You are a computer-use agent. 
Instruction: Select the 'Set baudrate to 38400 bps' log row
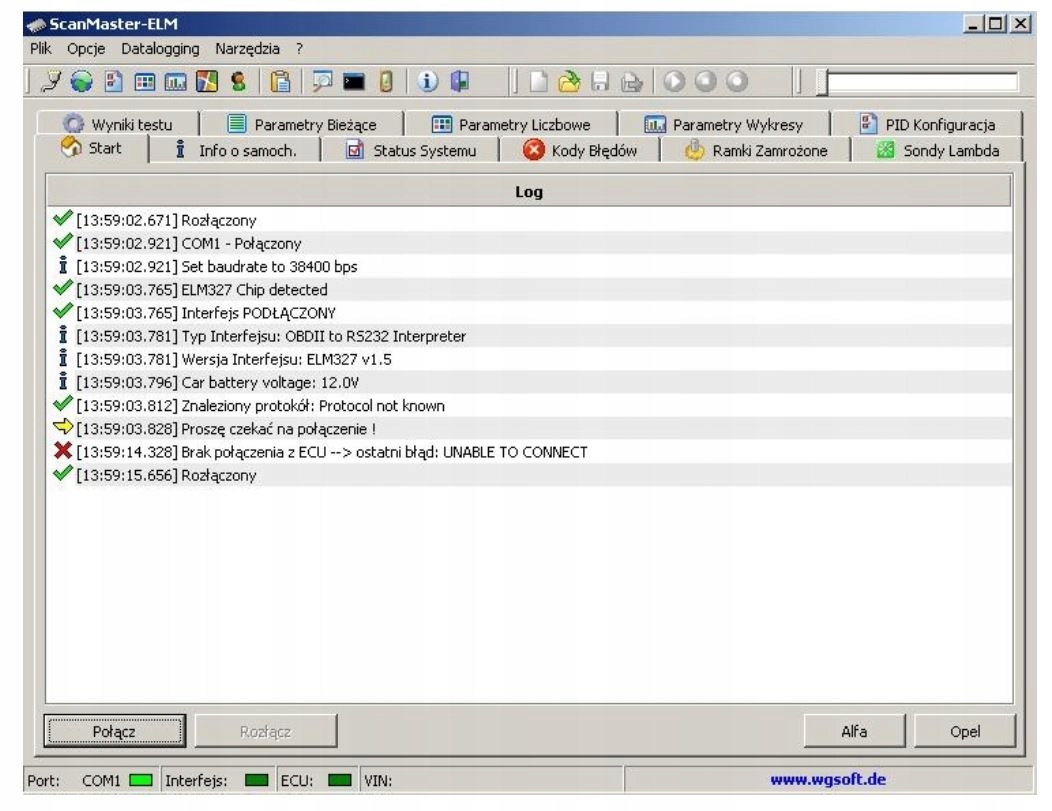click(529, 266)
